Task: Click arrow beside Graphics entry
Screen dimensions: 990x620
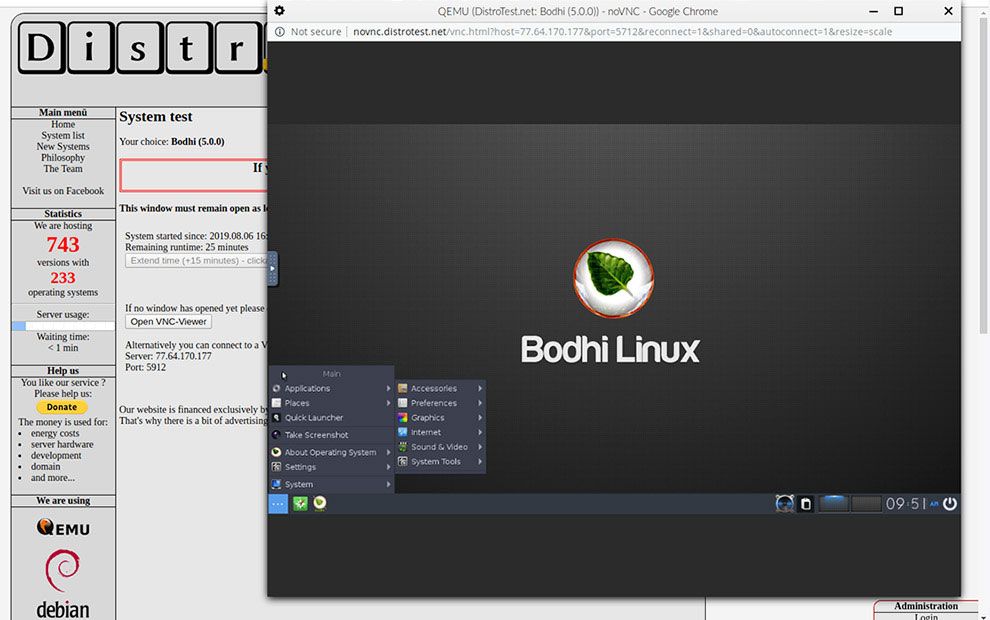Action: pos(480,417)
